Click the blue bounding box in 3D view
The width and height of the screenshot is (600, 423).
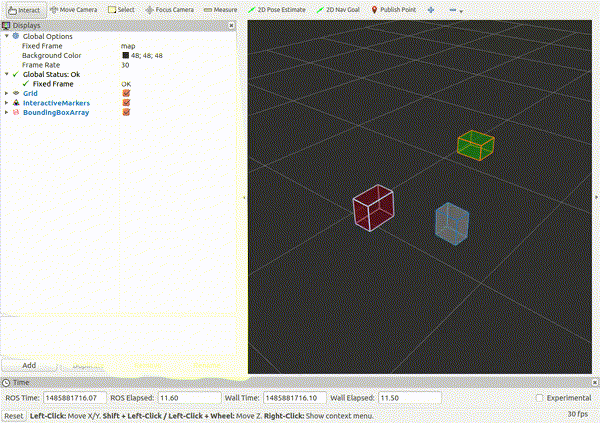452,224
